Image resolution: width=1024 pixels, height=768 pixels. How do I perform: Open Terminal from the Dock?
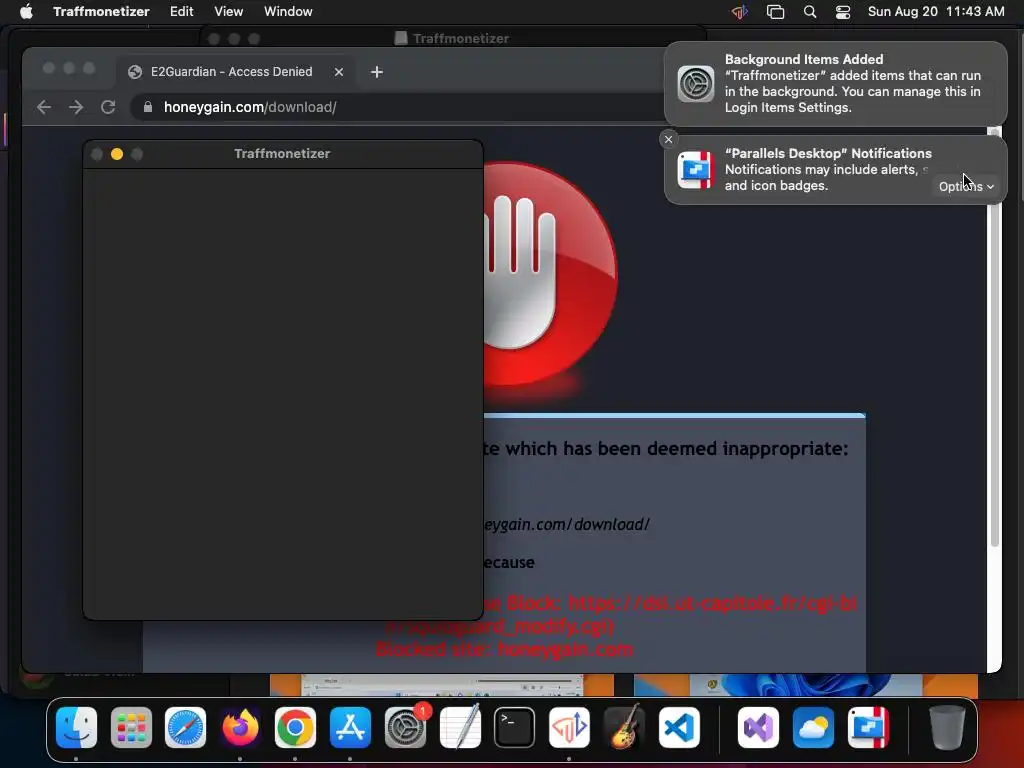[515, 728]
